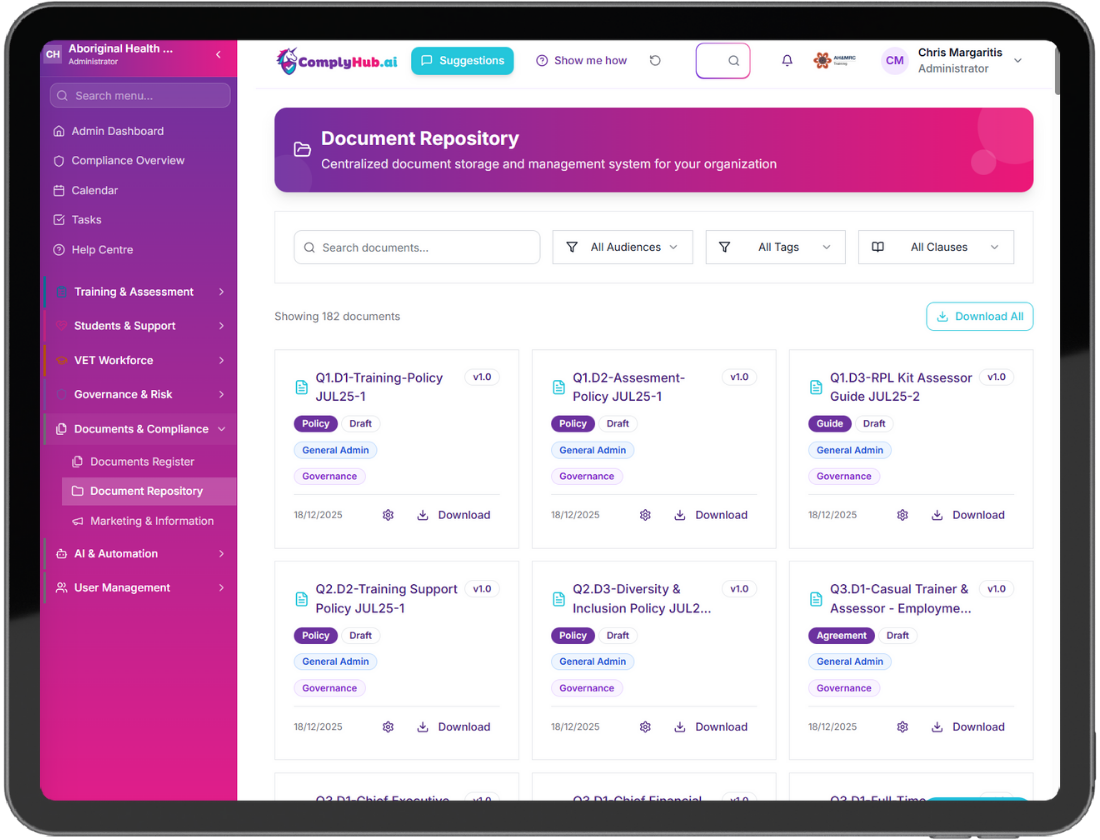Screen dimensions: 1100x840
Task: Click the Suggestions button
Action: click(462, 60)
